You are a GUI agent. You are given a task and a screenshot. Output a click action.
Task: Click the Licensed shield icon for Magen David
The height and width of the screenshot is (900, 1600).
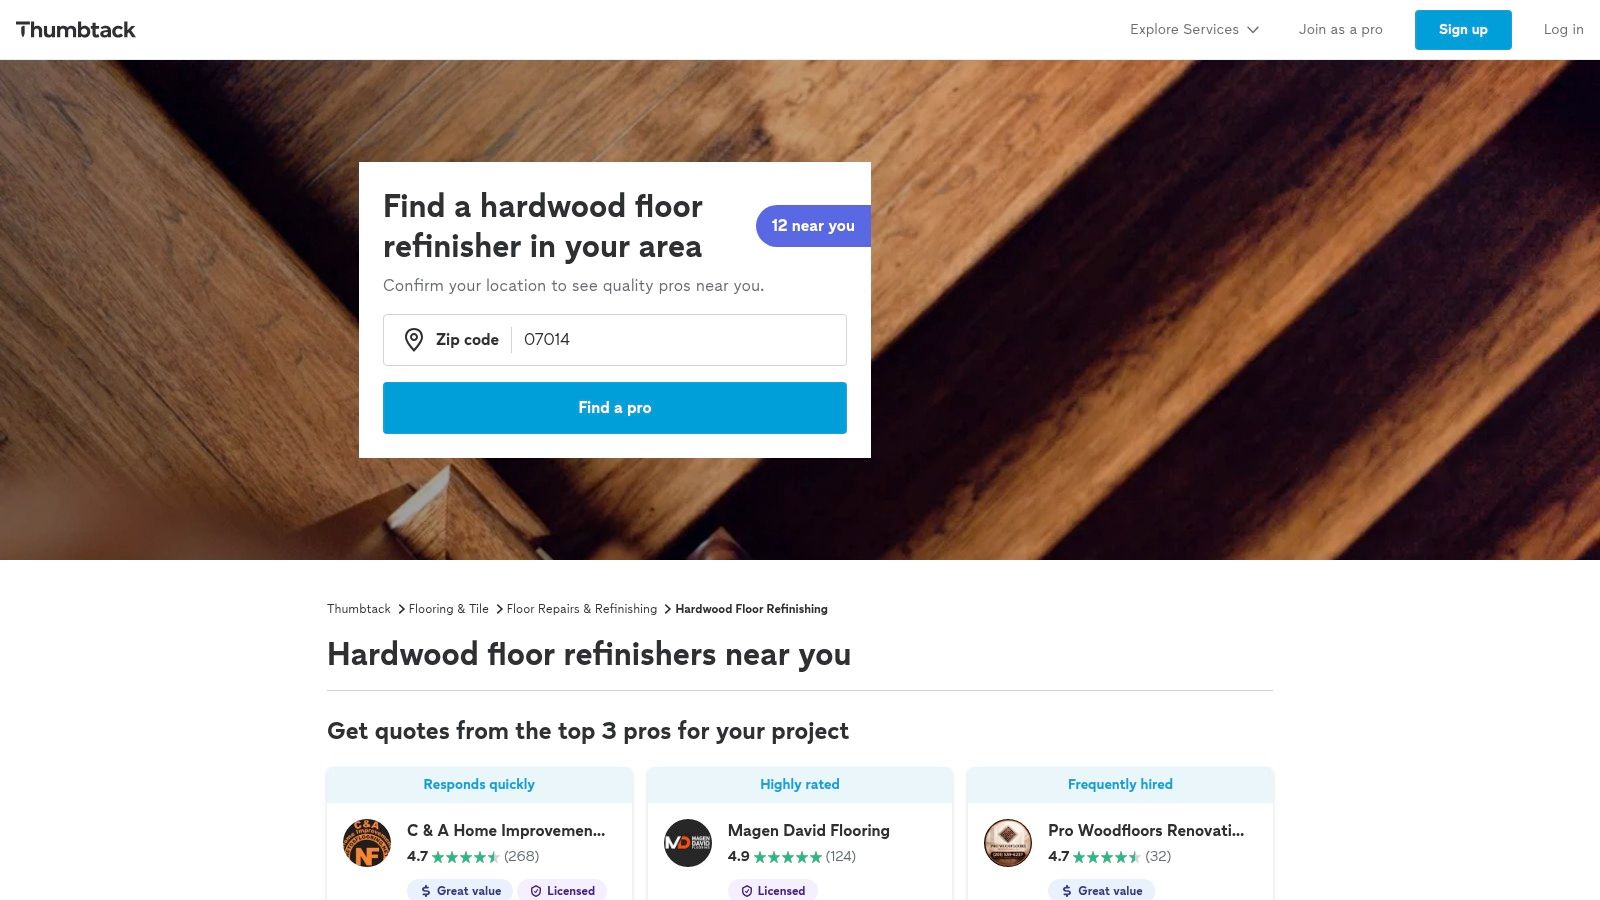(747, 890)
